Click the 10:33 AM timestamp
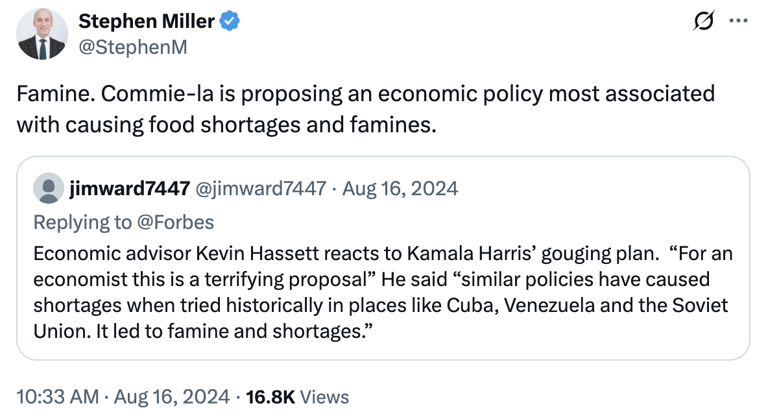 click(58, 396)
